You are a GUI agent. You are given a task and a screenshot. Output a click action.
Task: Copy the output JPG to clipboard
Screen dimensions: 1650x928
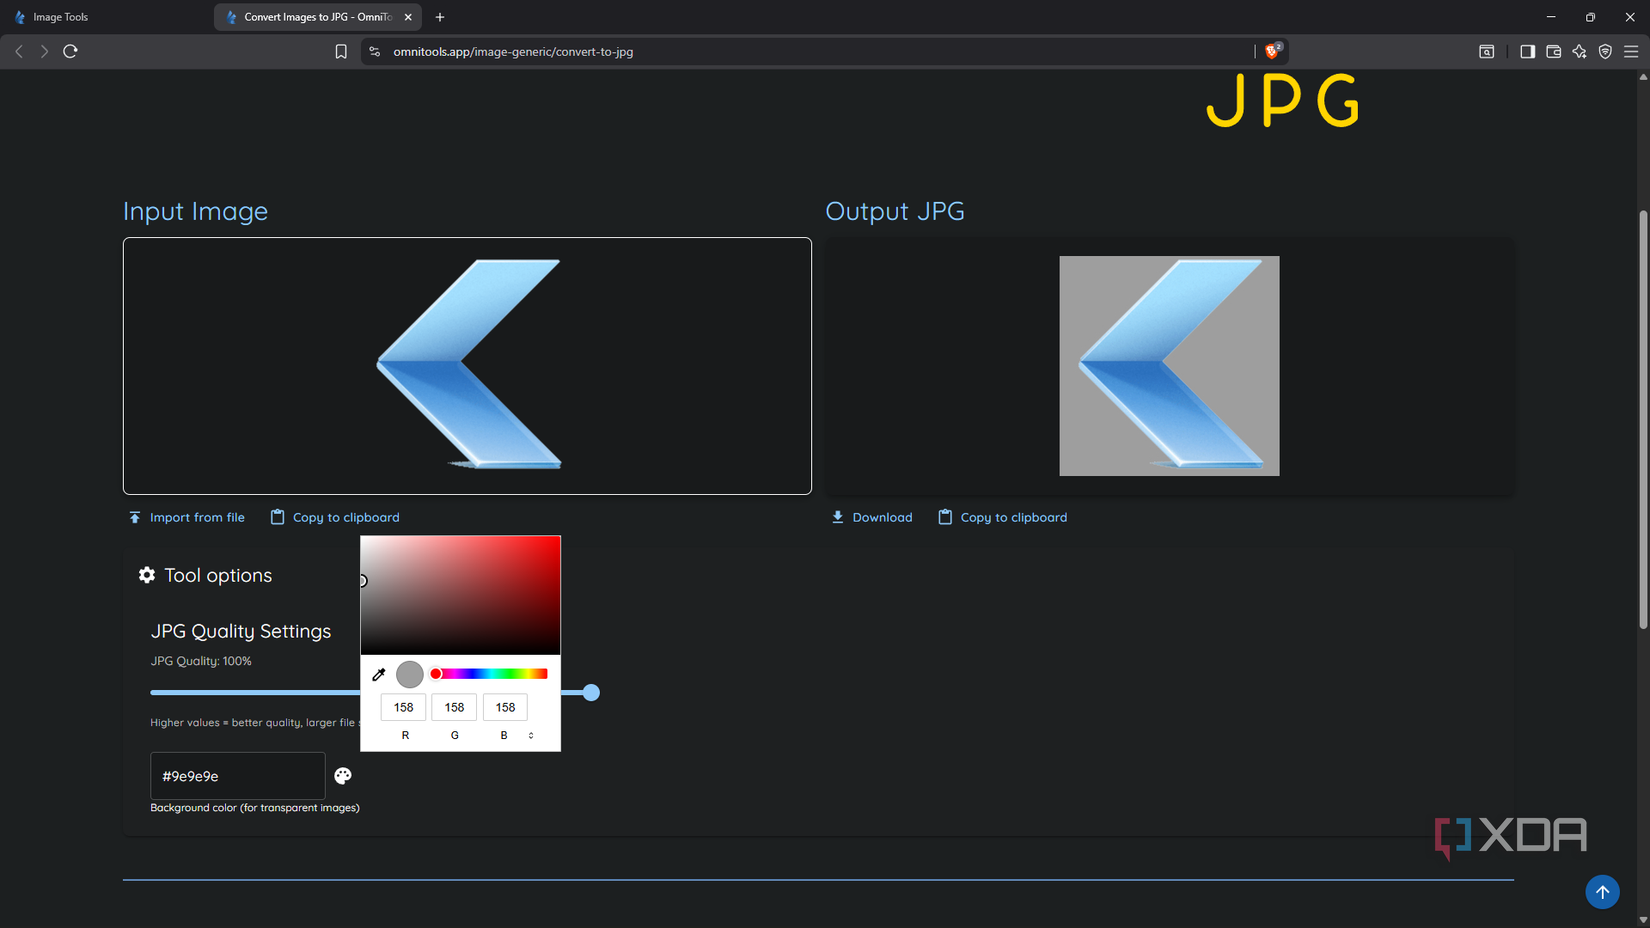[1002, 517]
